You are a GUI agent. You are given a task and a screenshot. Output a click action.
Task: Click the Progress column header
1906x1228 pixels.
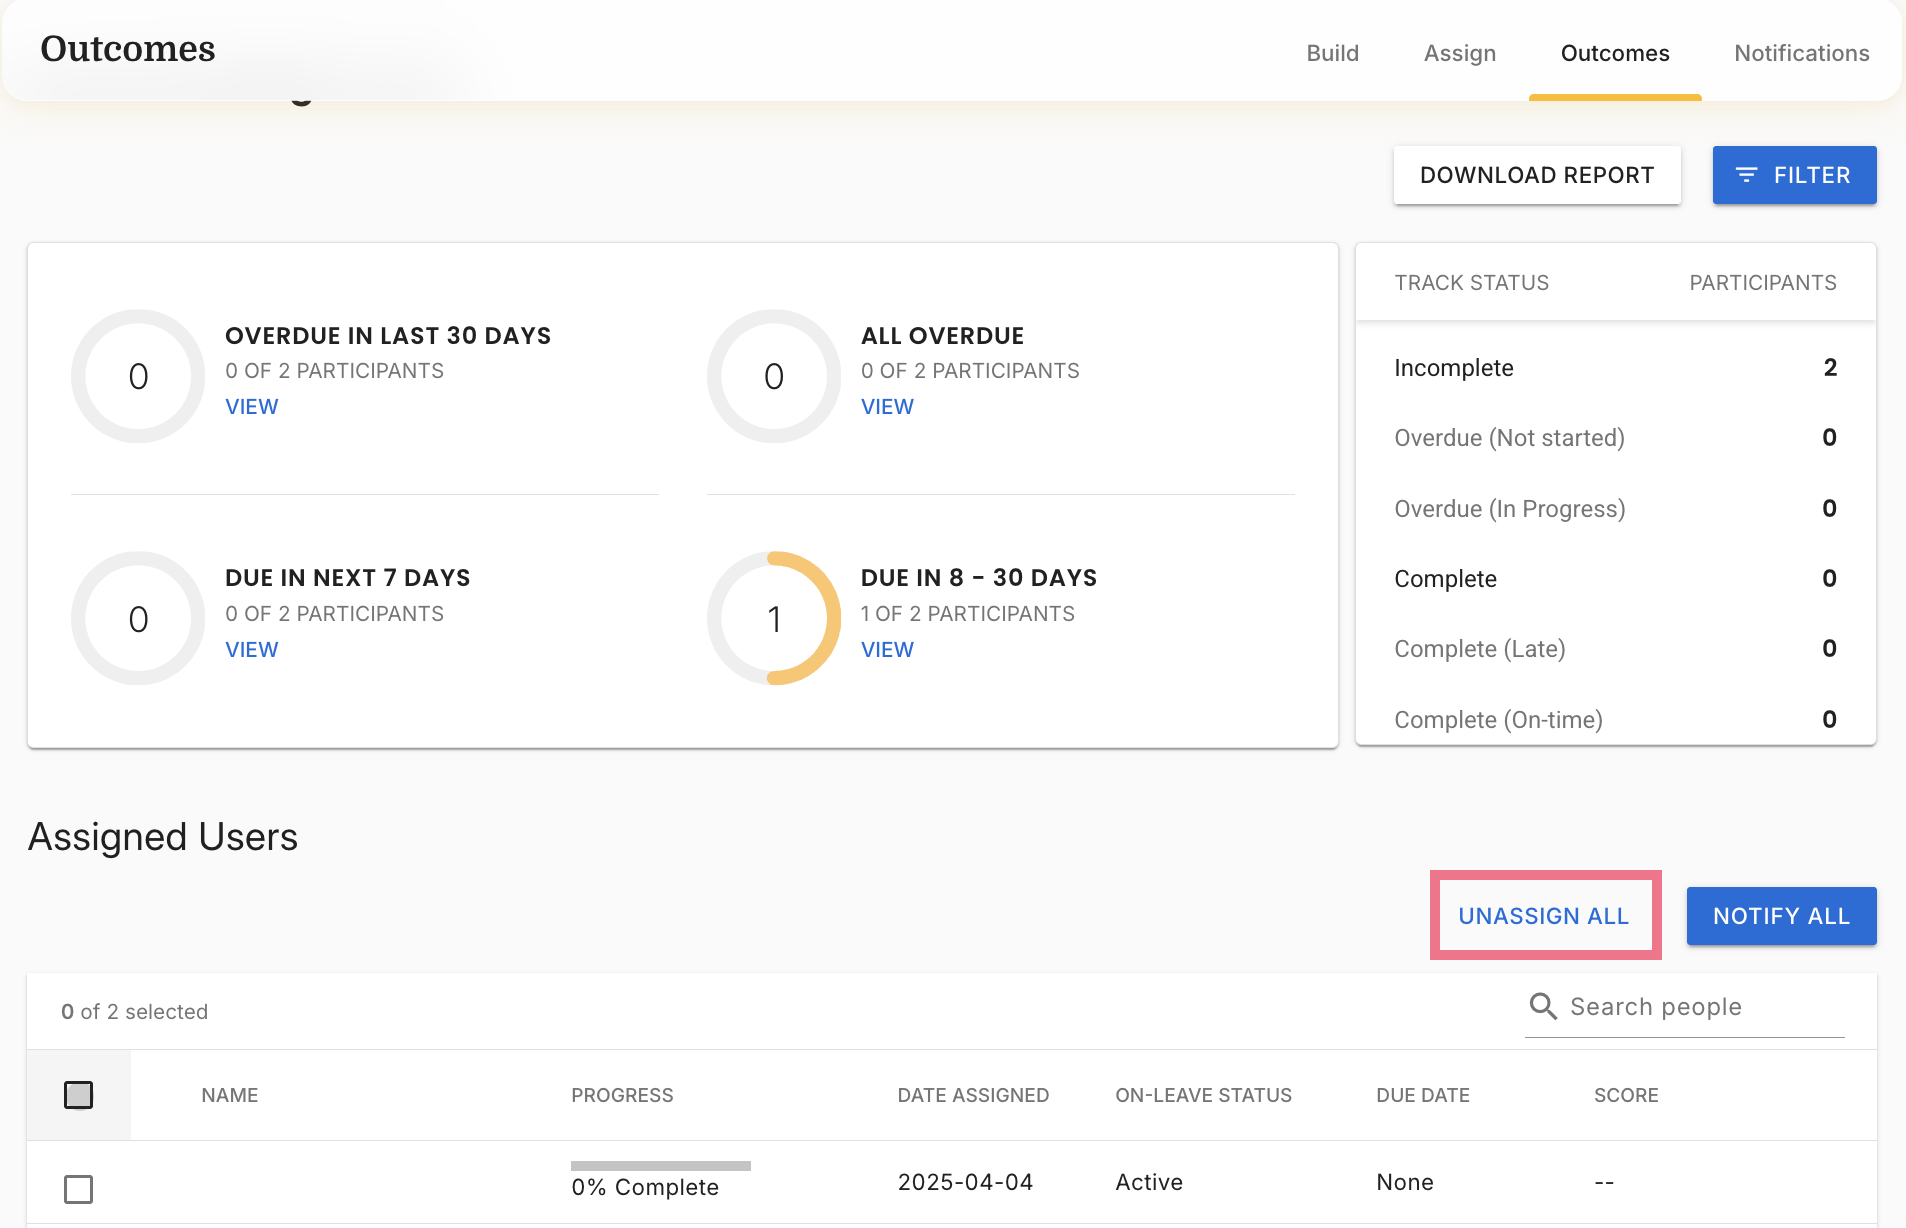[x=622, y=1094]
